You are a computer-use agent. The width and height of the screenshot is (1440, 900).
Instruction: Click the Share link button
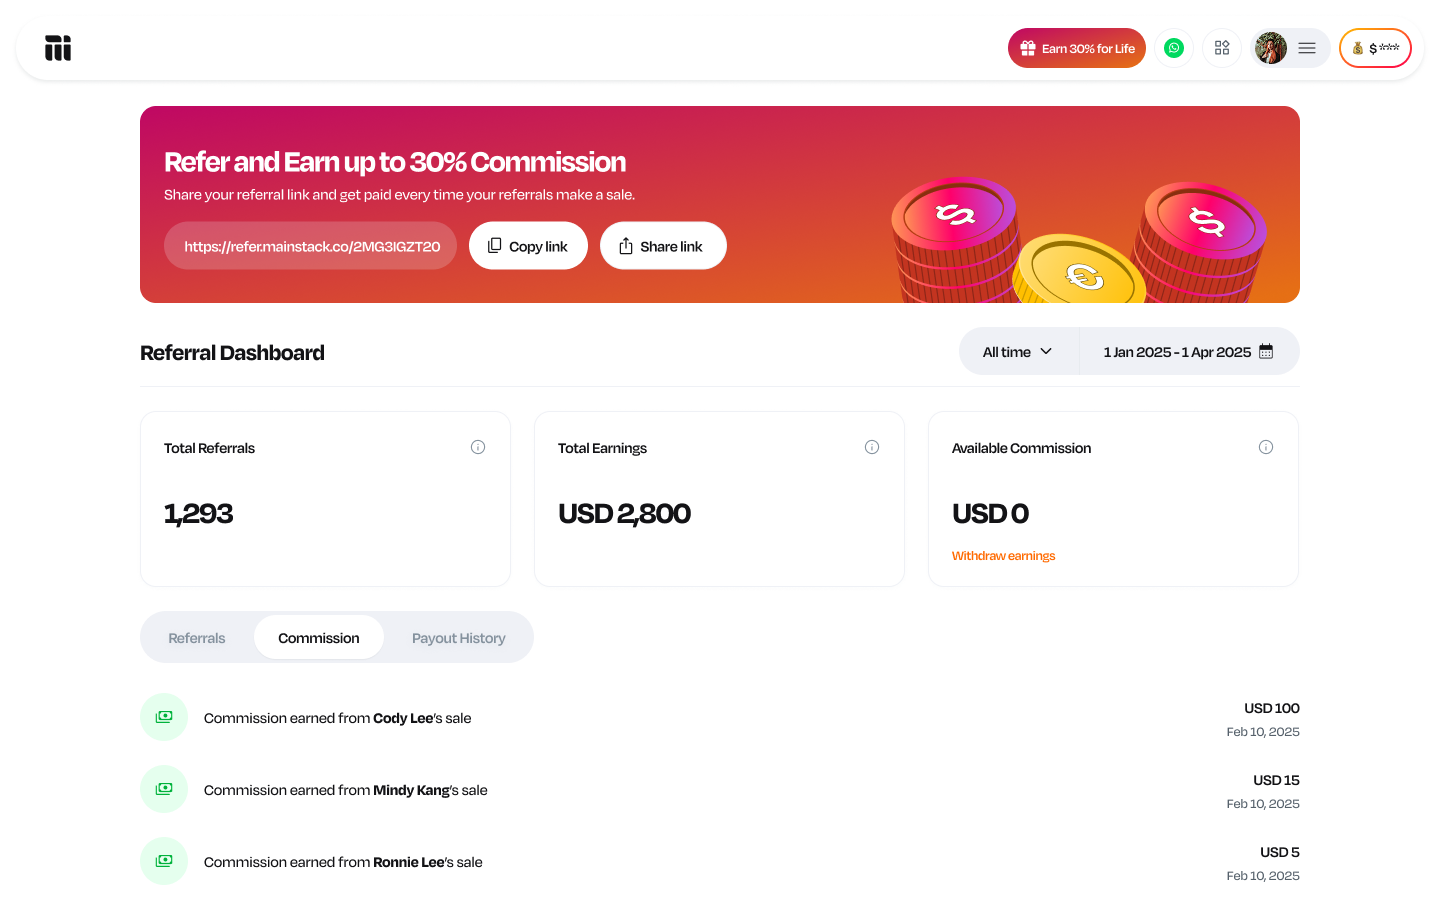pos(663,246)
